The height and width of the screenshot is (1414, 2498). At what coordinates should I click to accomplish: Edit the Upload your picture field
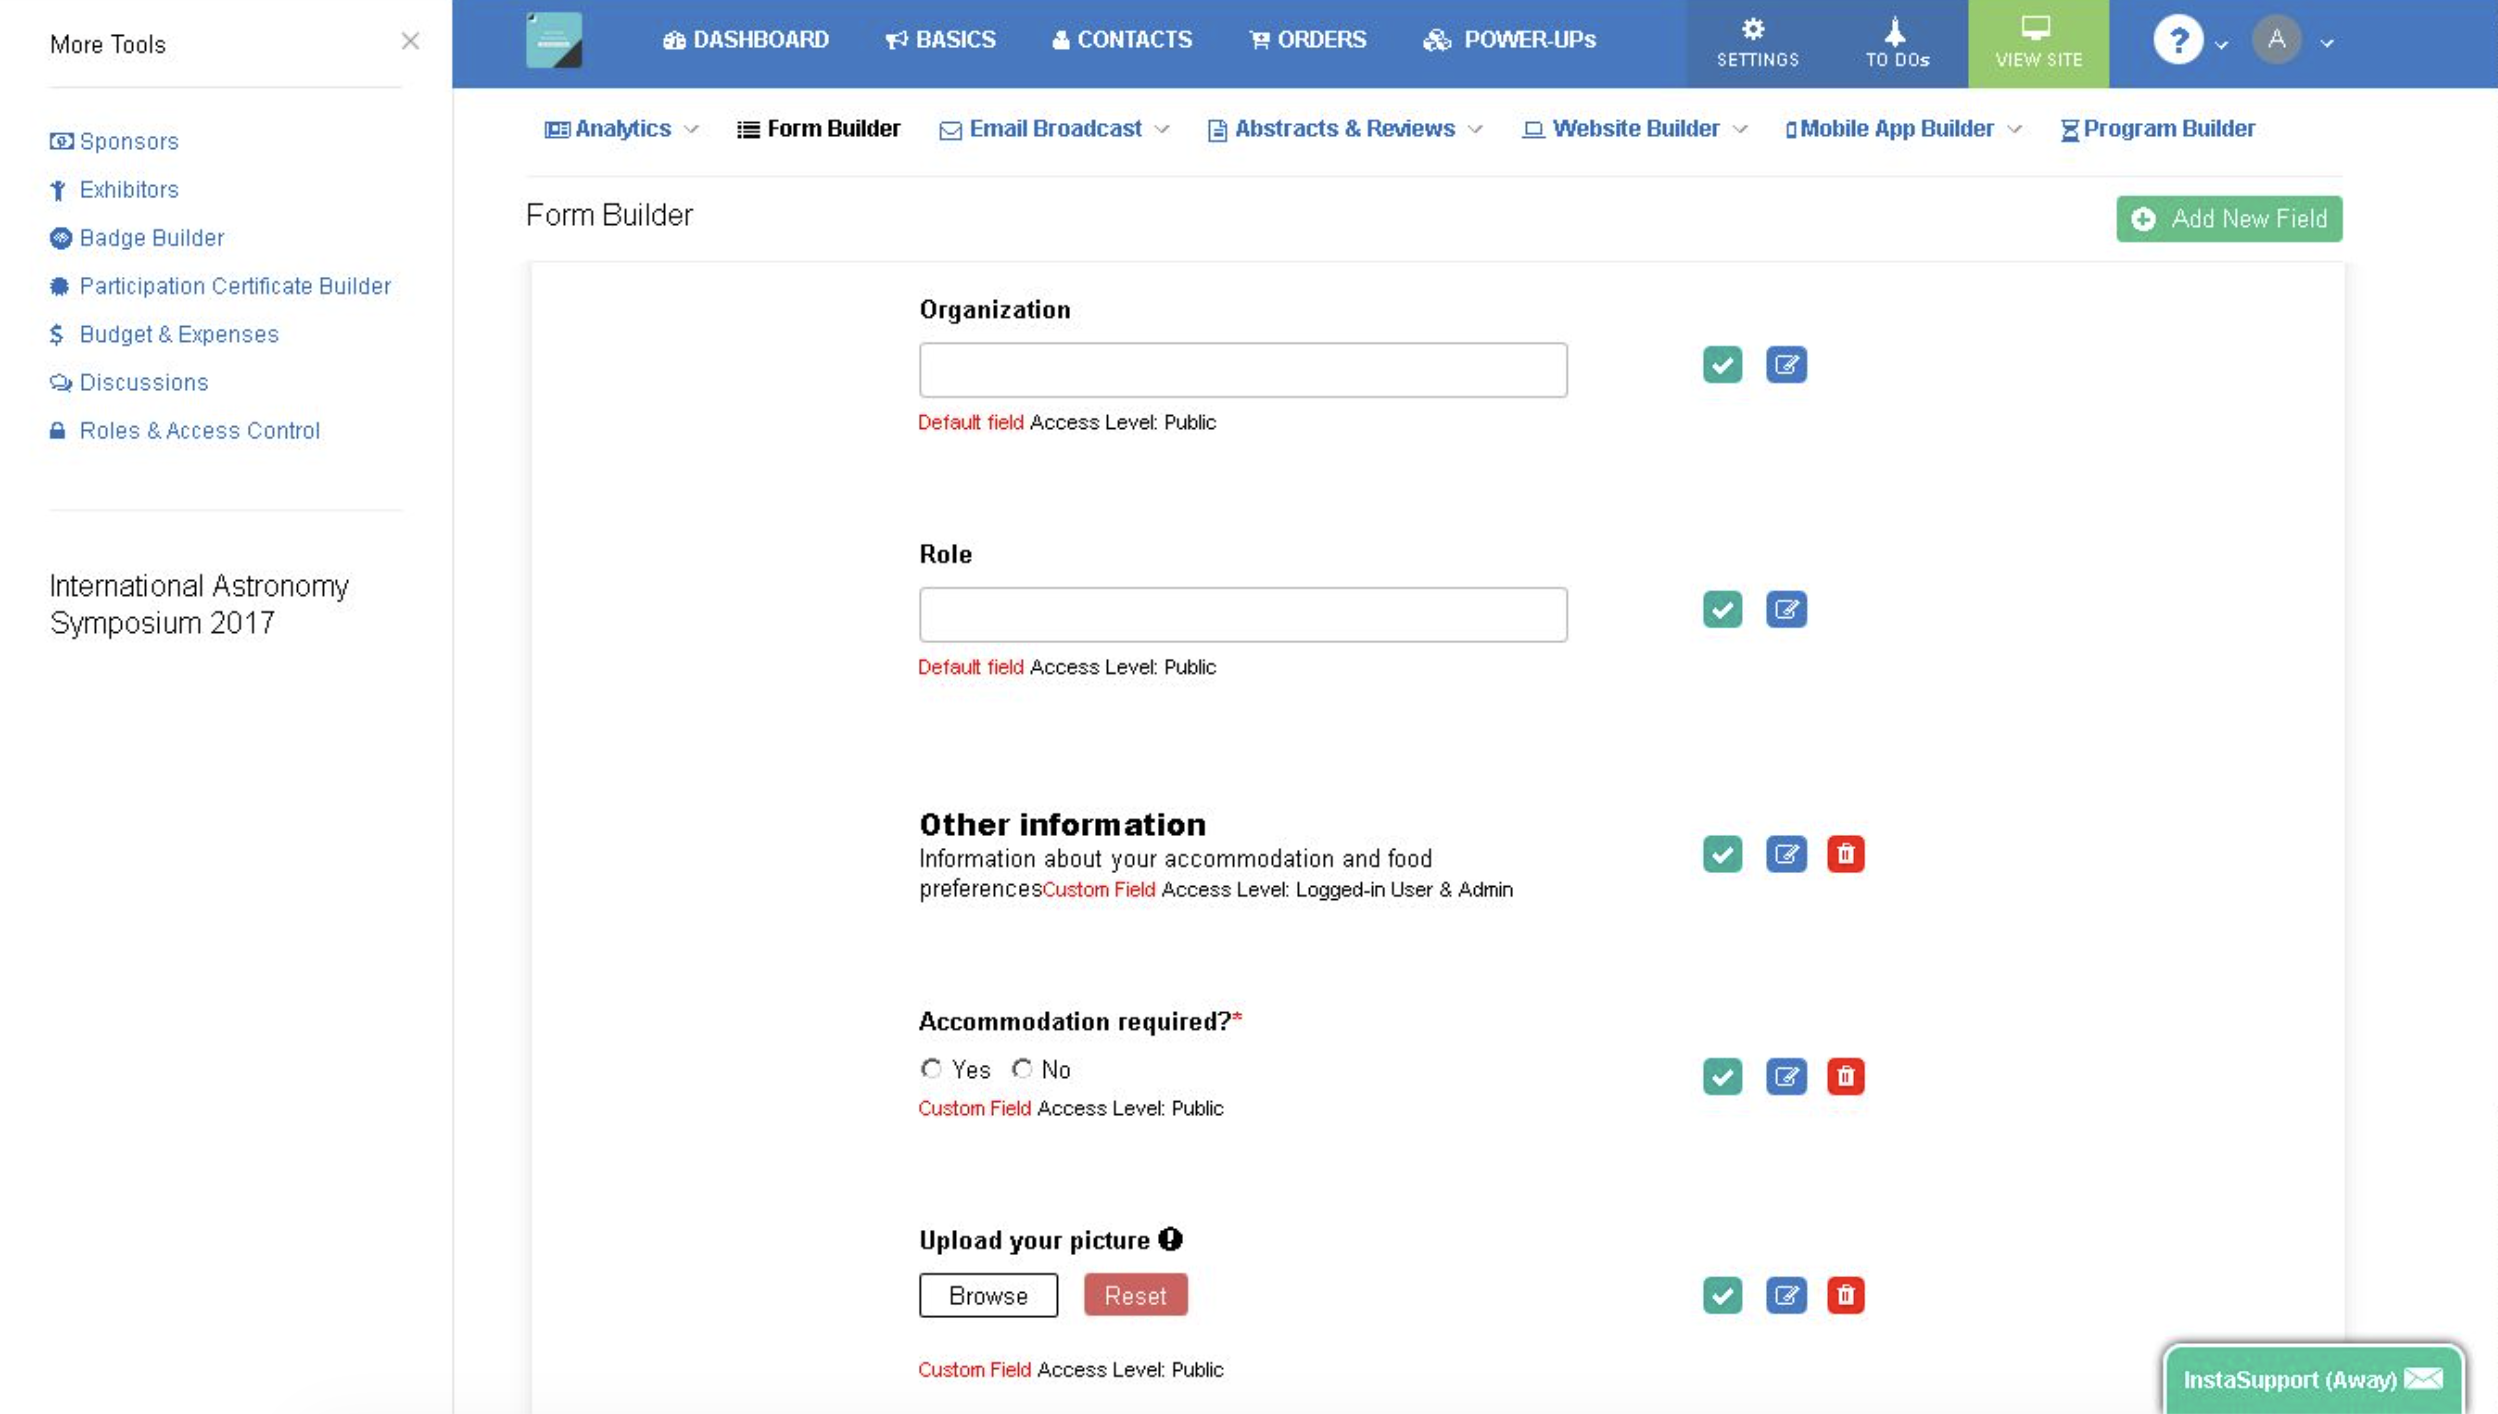[1786, 1296]
